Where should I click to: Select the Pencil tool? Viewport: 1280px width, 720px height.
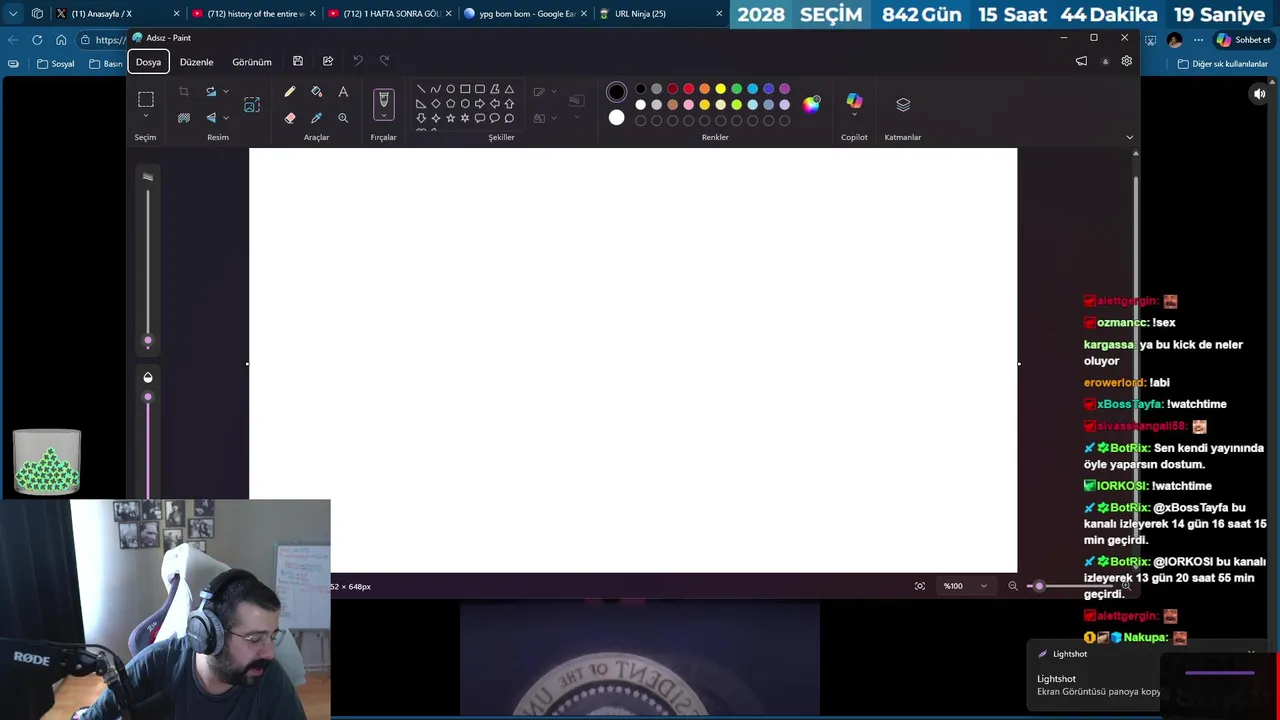(x=290, y=92)
